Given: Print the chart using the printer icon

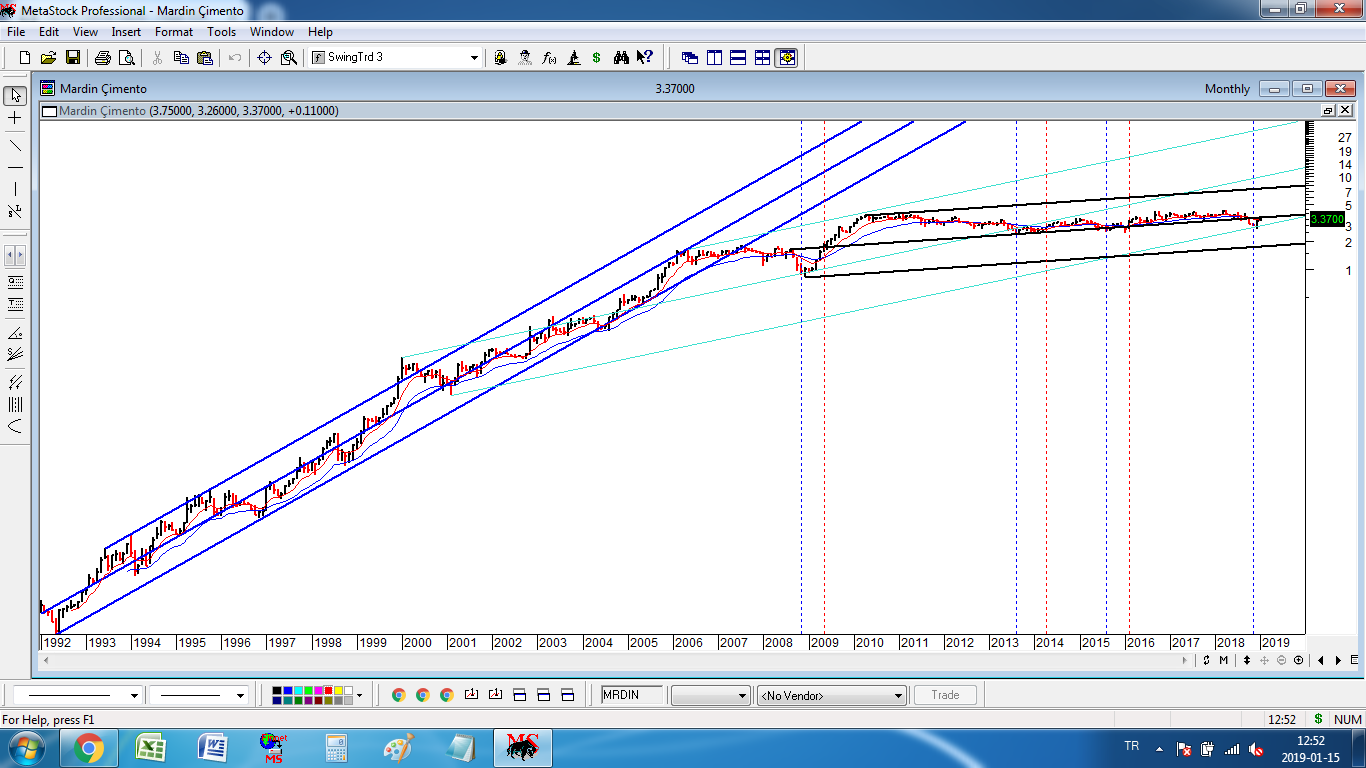Looking at the screenshot, I should pyautogui.click(x=103, y=58).
